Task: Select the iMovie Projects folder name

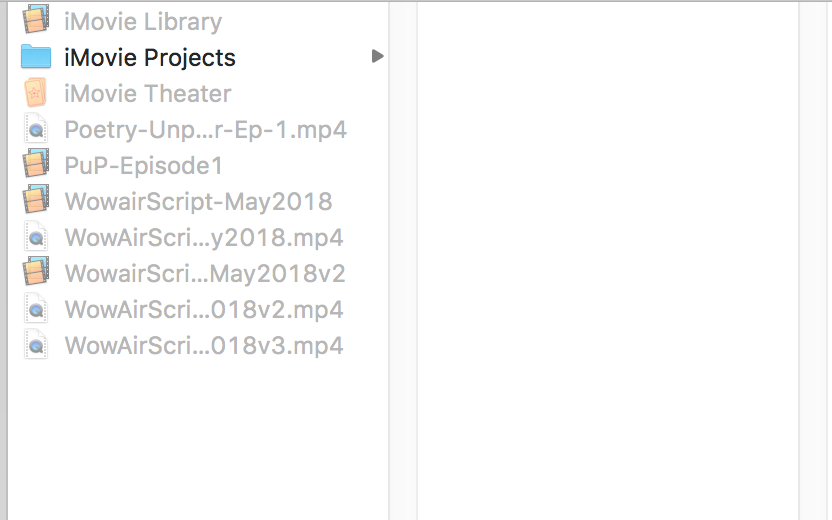Action: pyautogui.click(x=150, y=57)
